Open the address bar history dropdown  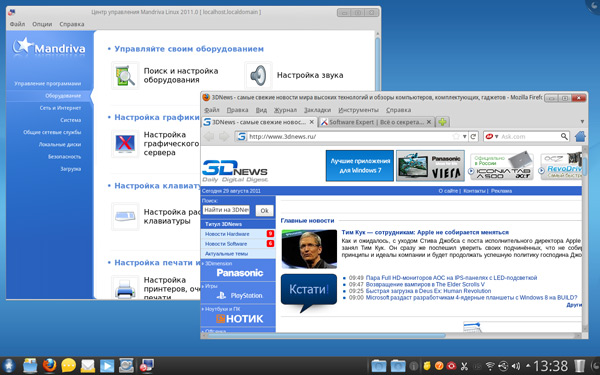(x=465, y=137)
